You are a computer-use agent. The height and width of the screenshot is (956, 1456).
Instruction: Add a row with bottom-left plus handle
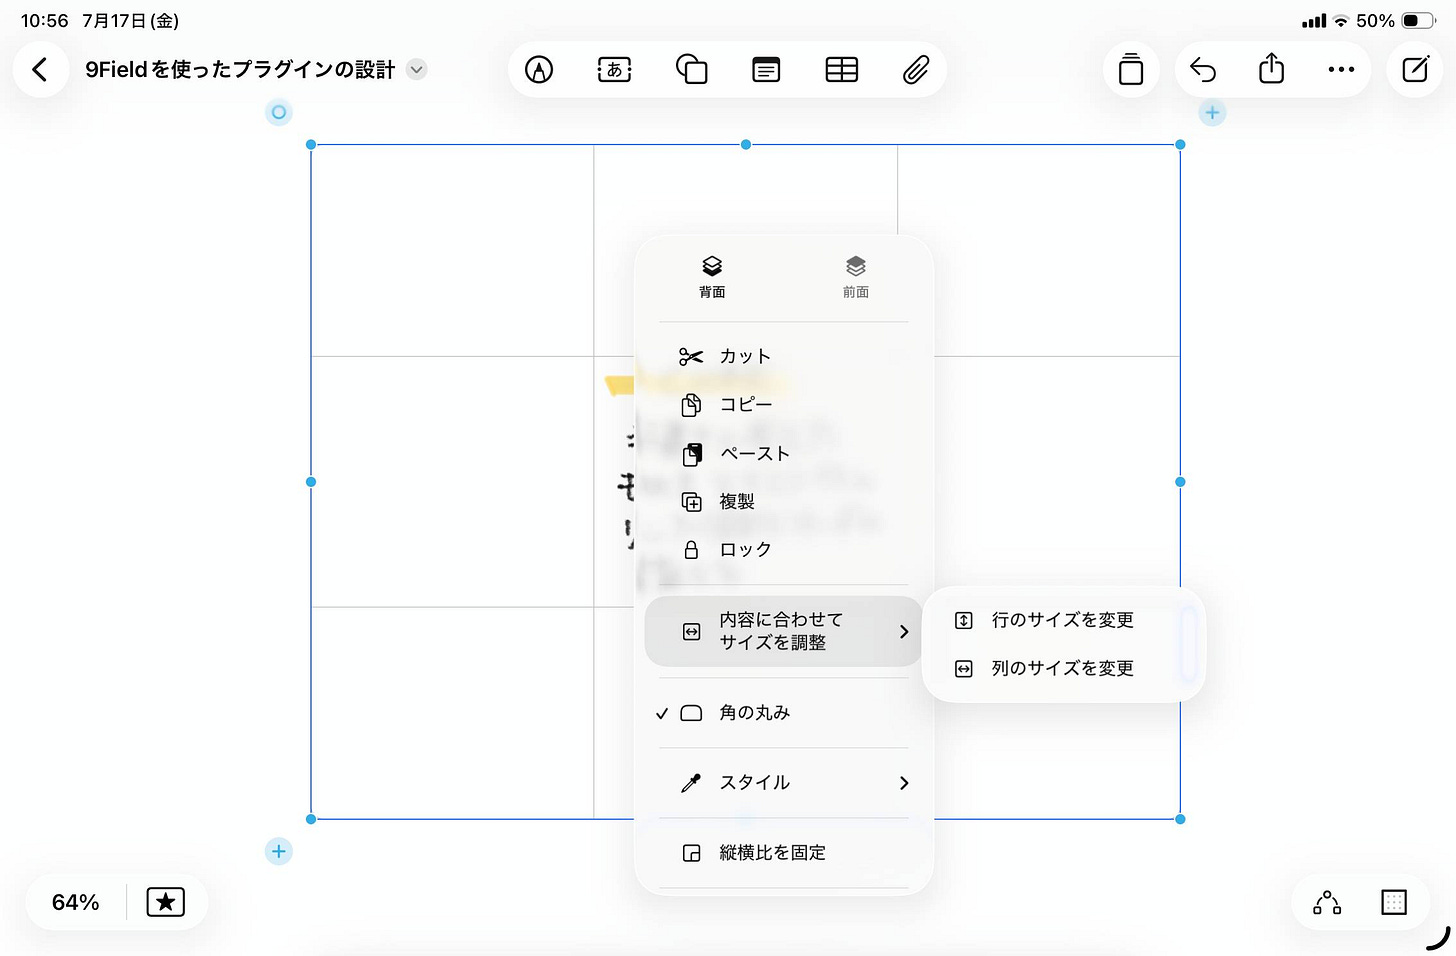tap(279, 852)
